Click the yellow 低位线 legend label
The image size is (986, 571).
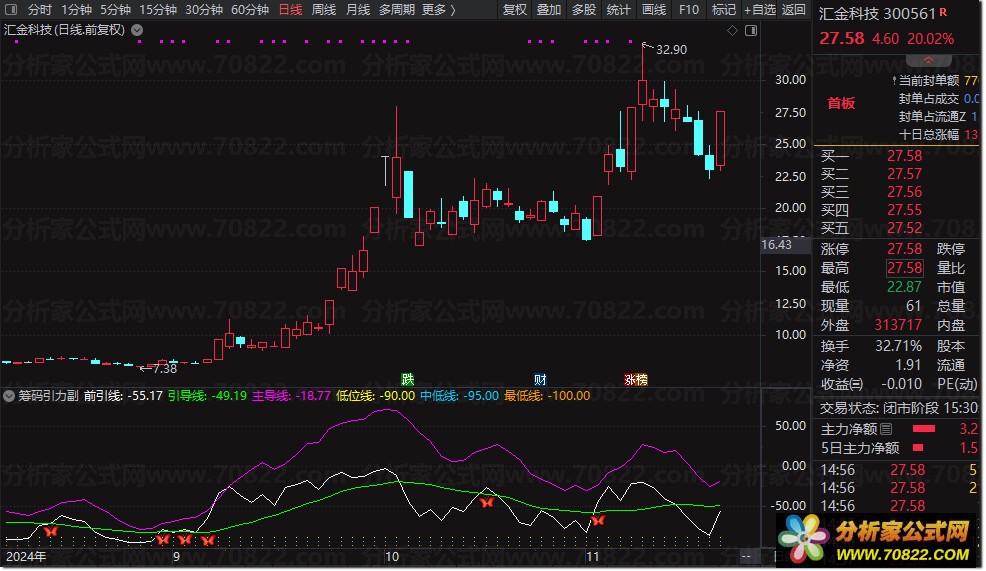click(355, 396)
